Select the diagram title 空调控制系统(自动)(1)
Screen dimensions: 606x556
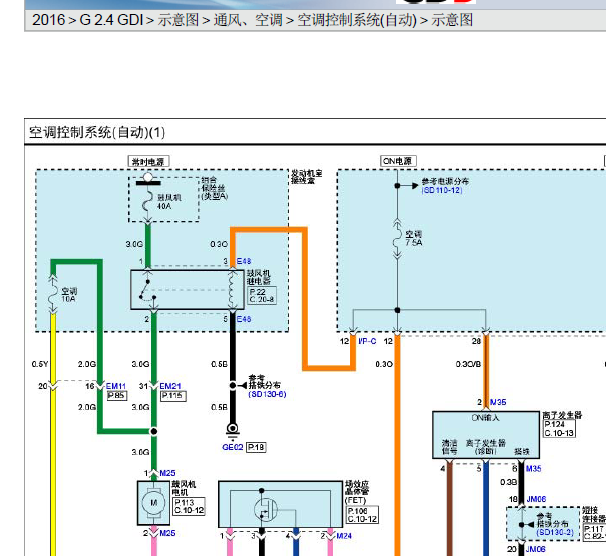pyautogui.click(x=97, y=133)
